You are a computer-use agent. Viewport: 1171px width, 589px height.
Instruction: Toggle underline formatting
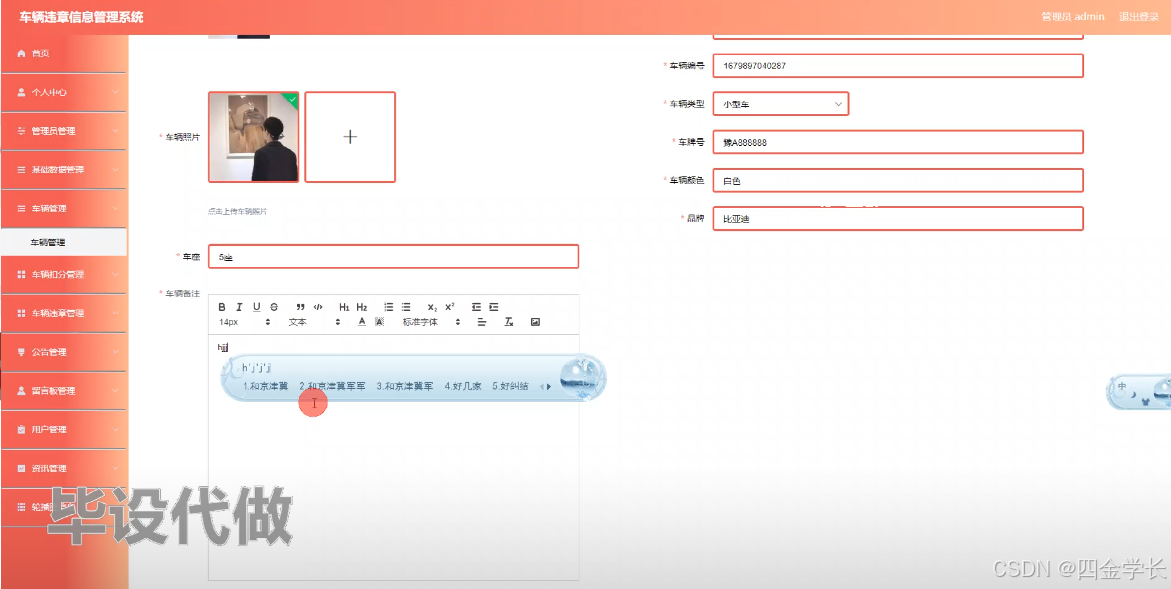tap(255, 307)
